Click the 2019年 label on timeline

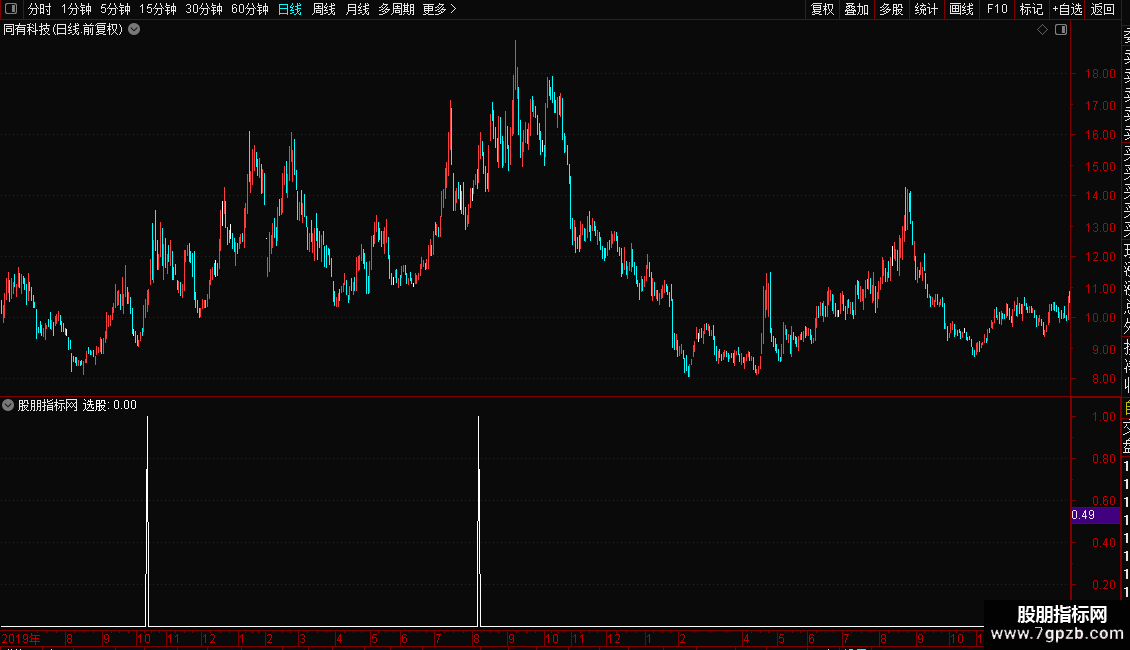point(21,638)
